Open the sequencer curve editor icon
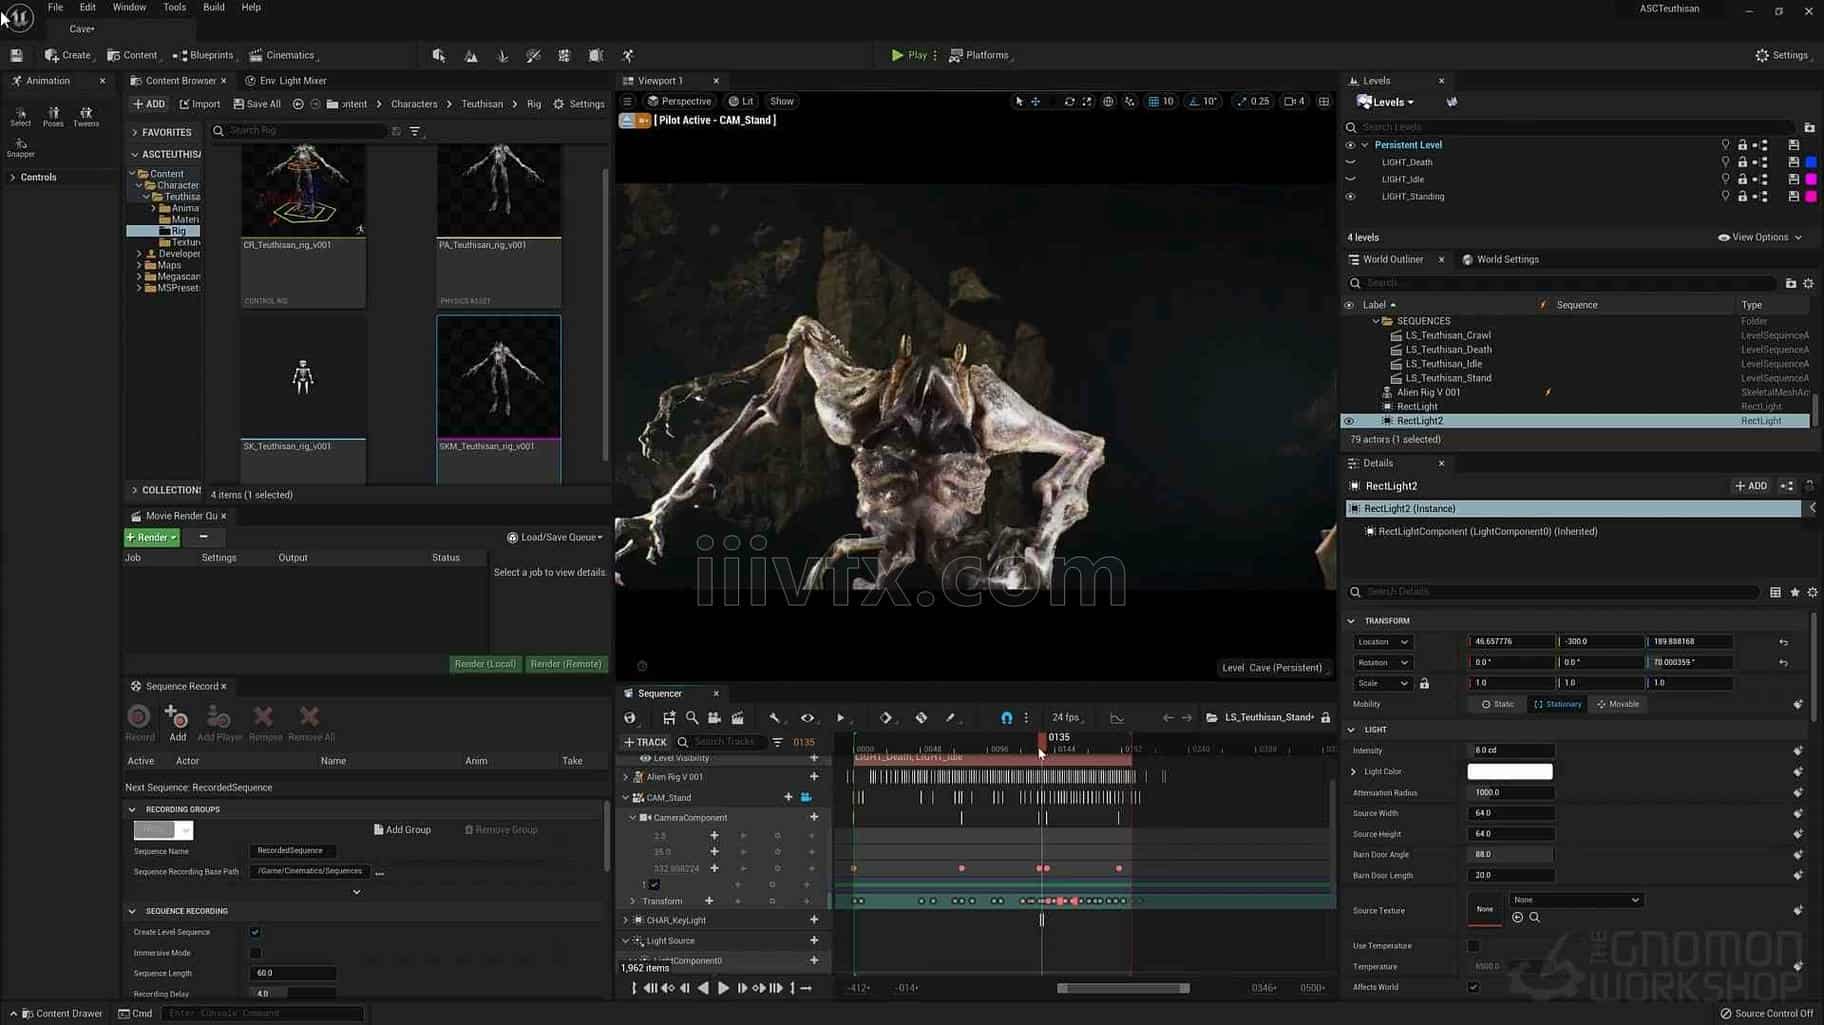 (x=1117, y=718)
